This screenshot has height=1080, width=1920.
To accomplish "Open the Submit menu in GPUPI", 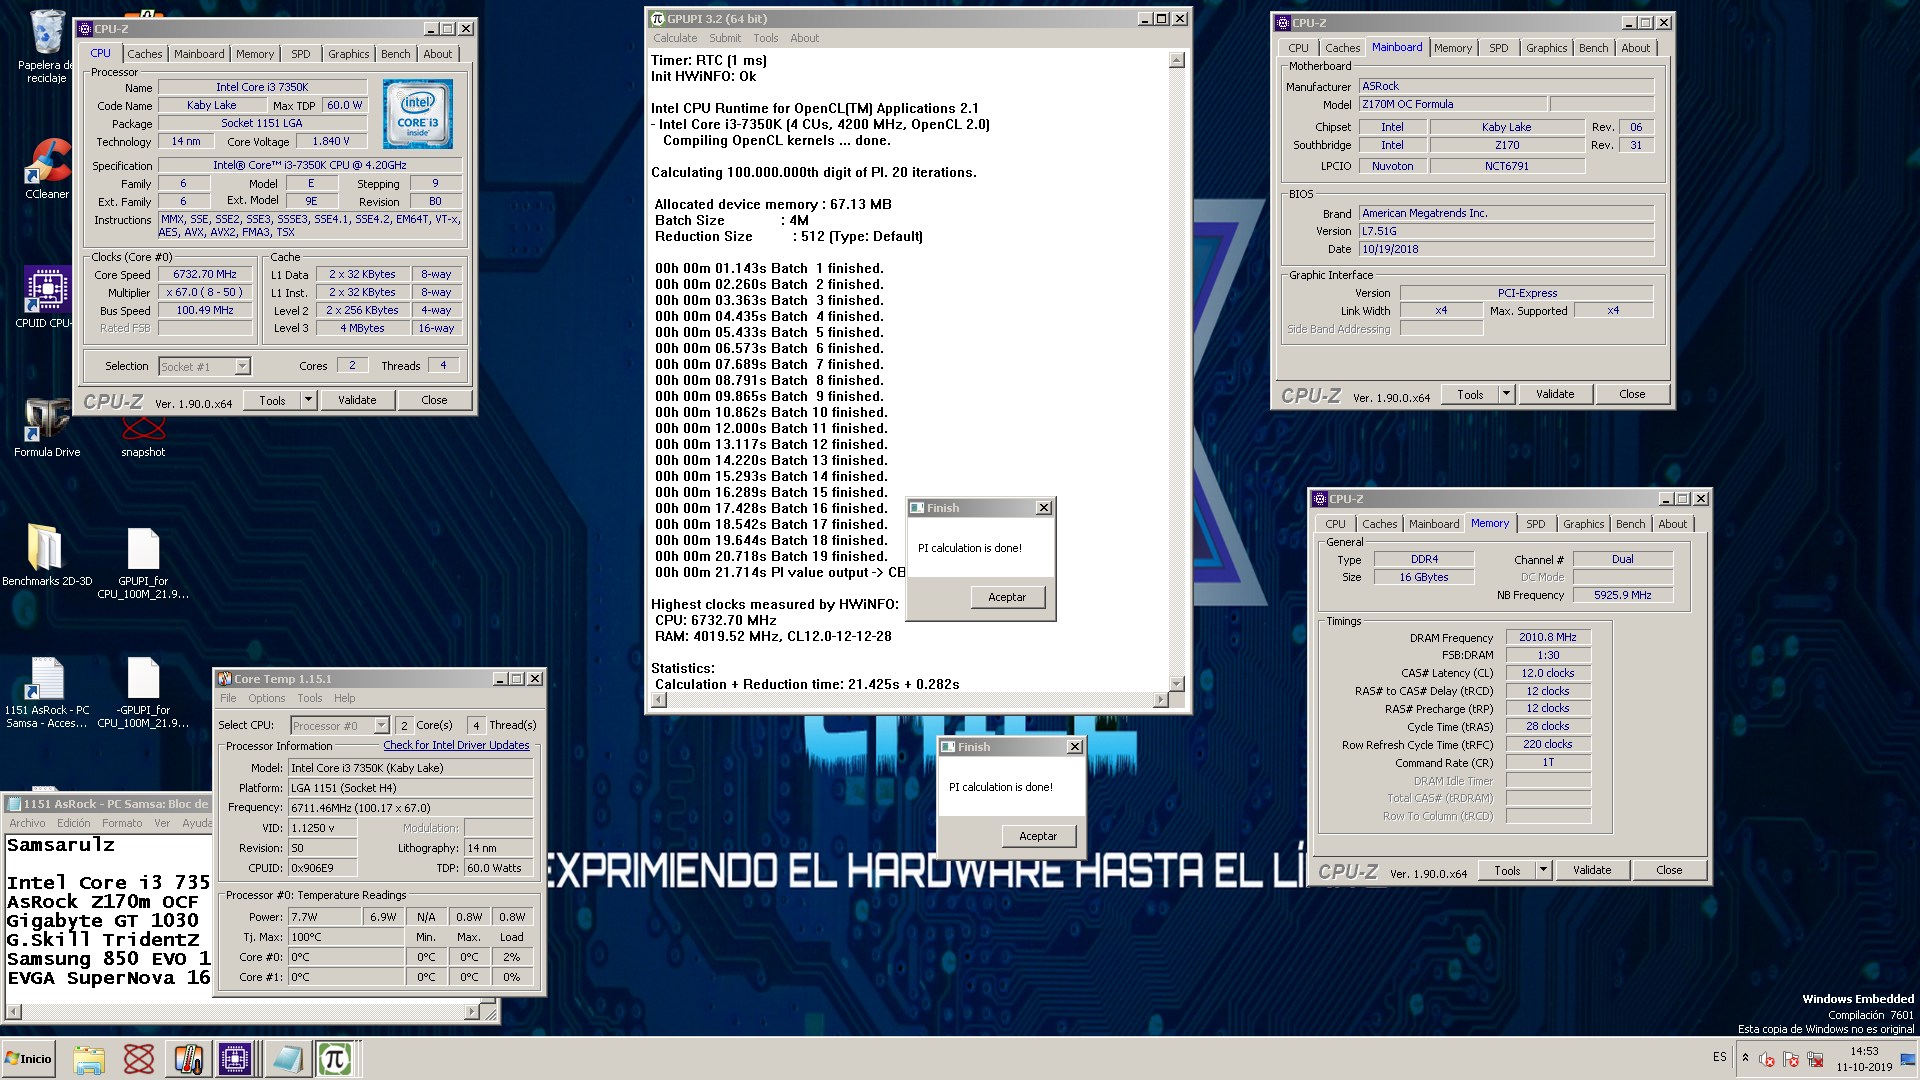I will click(x=725, y=38).
